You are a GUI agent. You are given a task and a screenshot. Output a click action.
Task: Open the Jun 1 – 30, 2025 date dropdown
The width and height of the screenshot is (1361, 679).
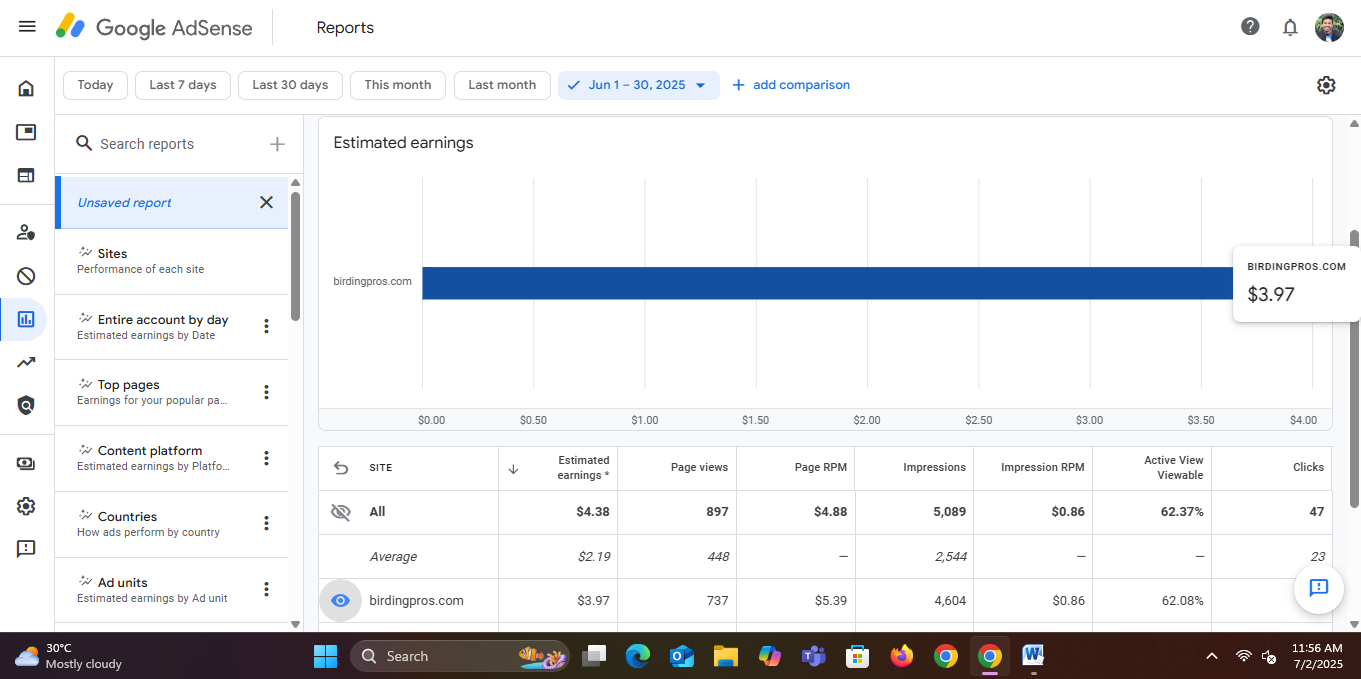[638, 85]
